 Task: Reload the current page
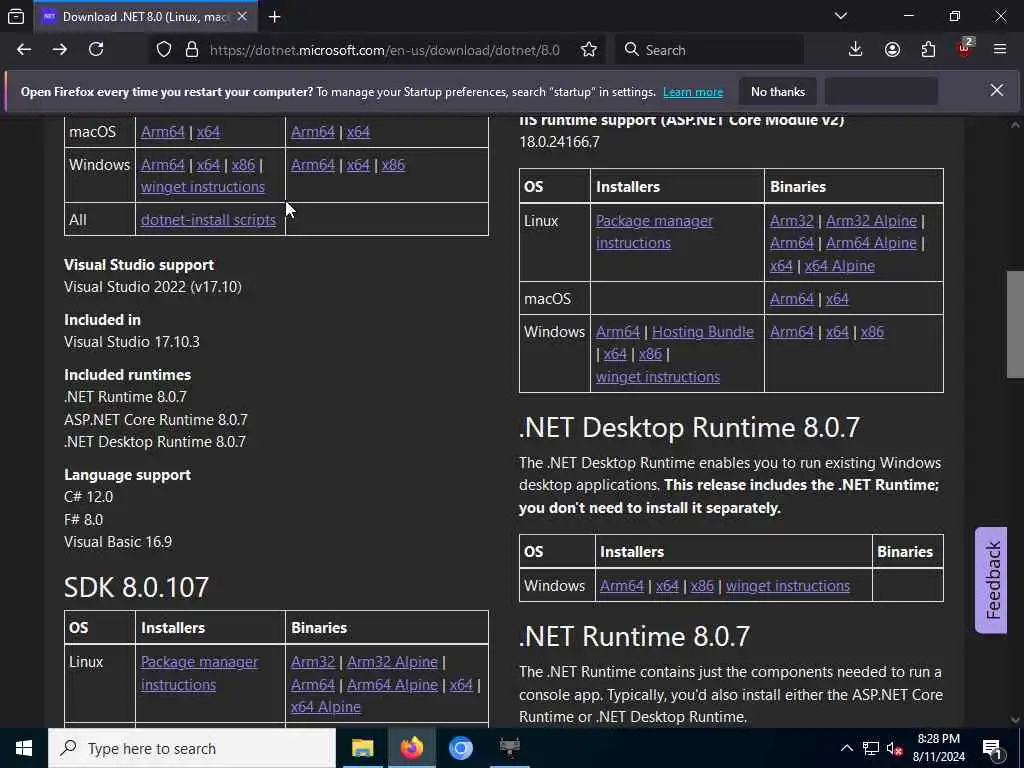coord(96,50)
